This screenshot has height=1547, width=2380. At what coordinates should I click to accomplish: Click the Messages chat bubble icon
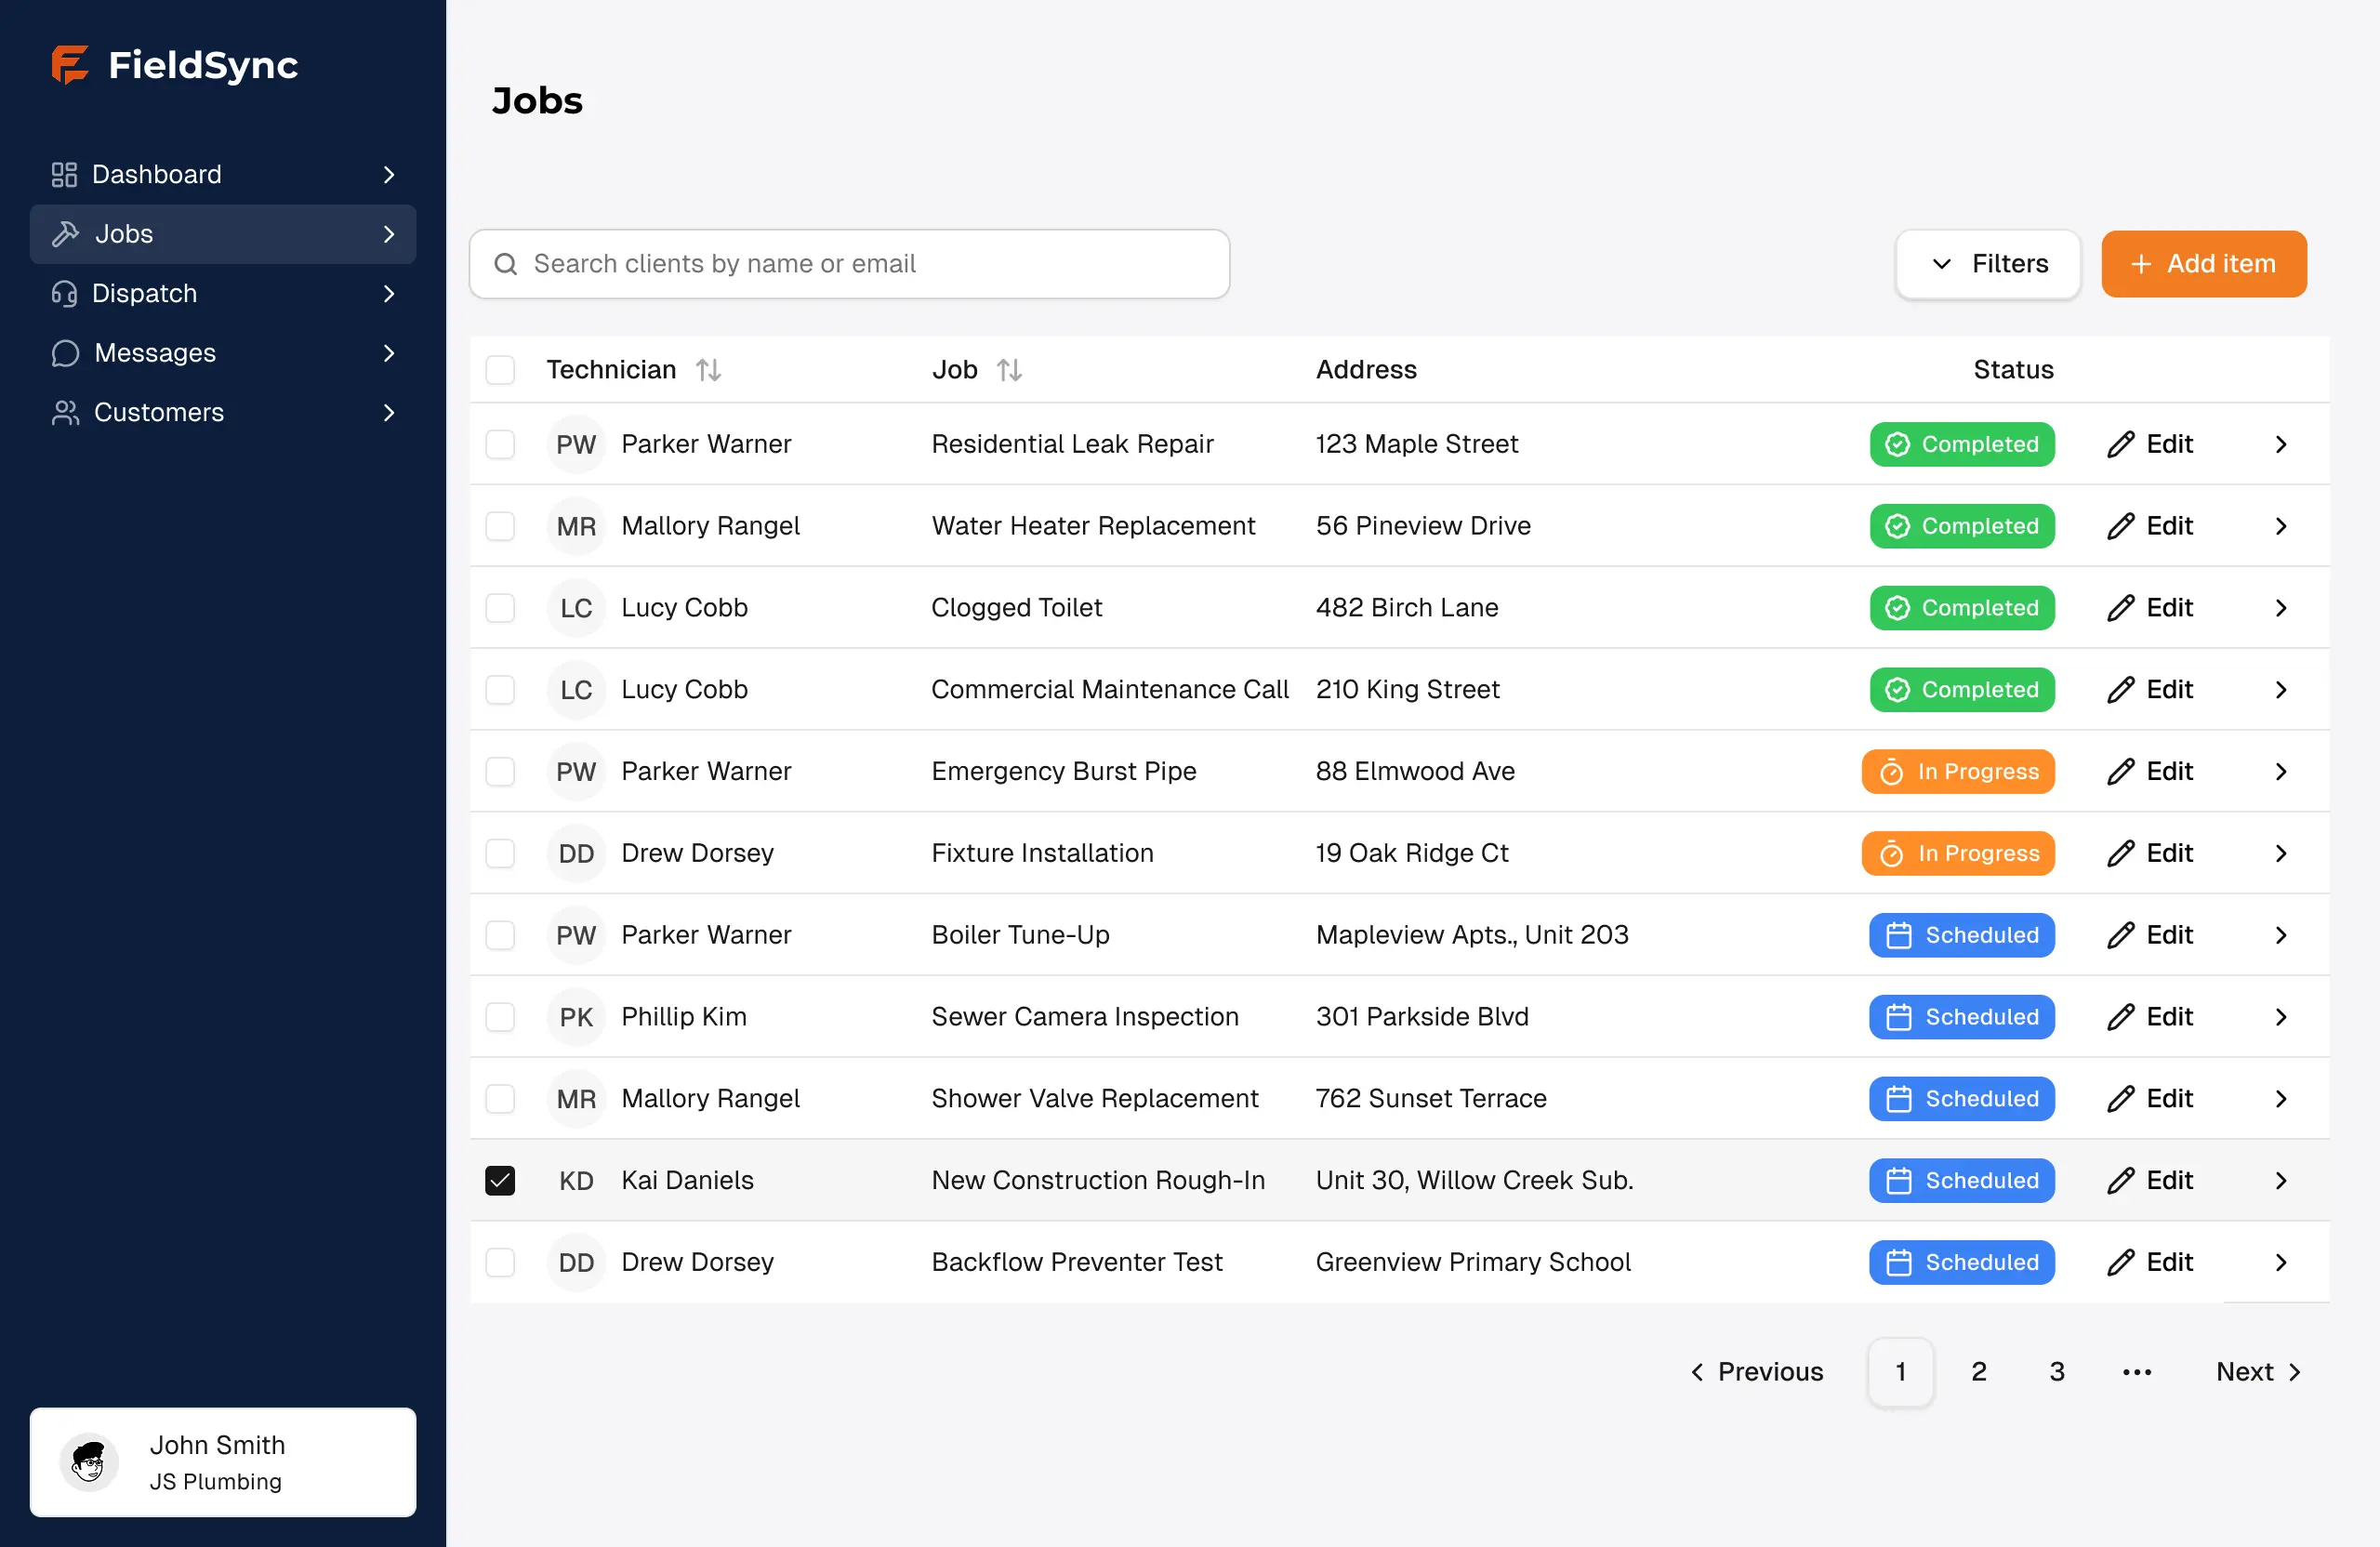point(64,353)
